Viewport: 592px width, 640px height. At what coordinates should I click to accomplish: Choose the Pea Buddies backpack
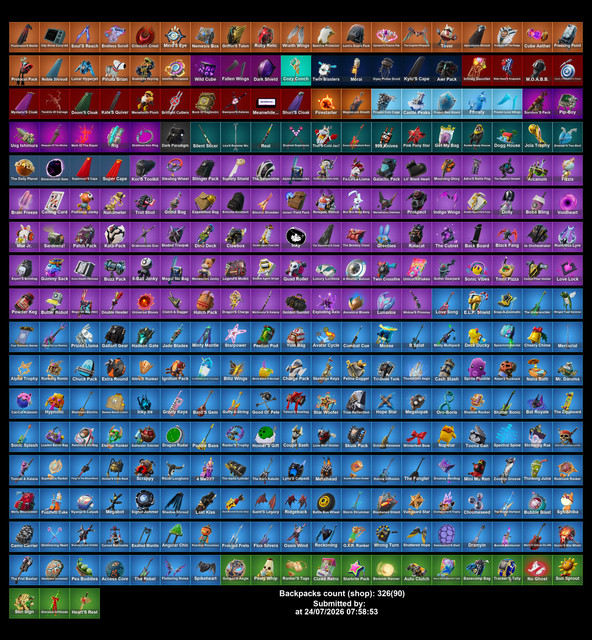point(85,570)
